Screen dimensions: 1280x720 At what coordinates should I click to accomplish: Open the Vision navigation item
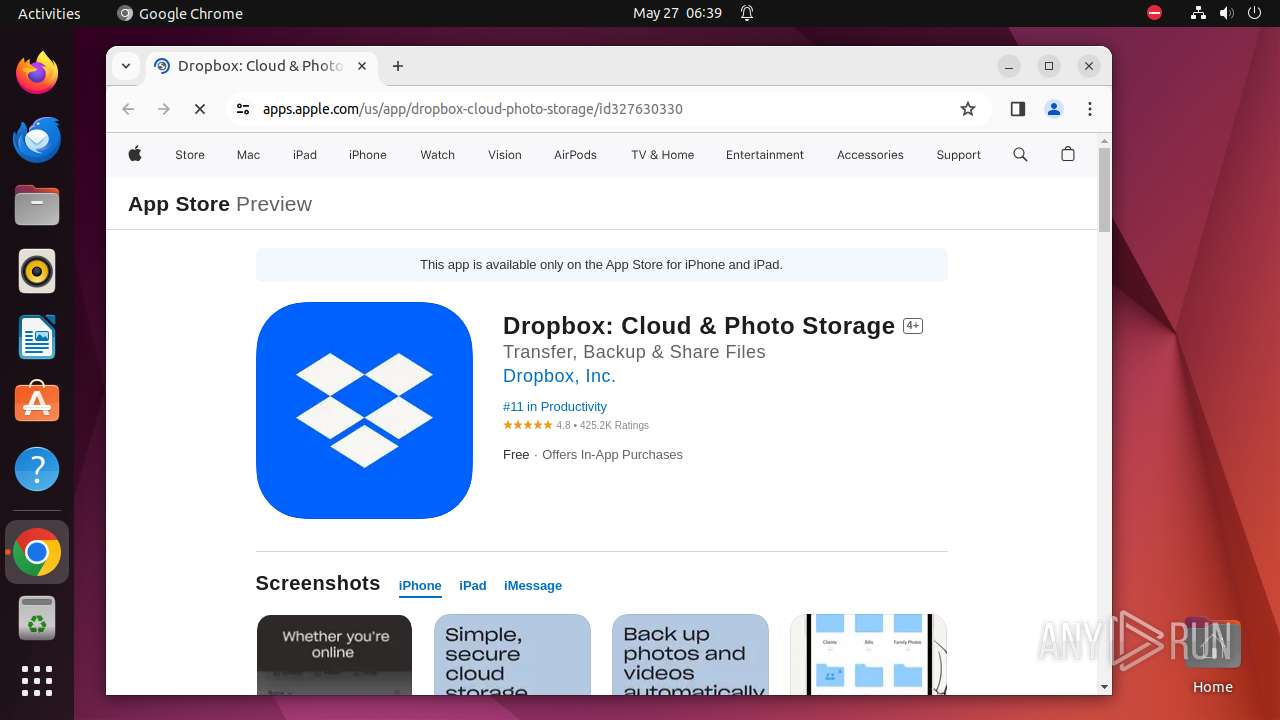[505, 155]
